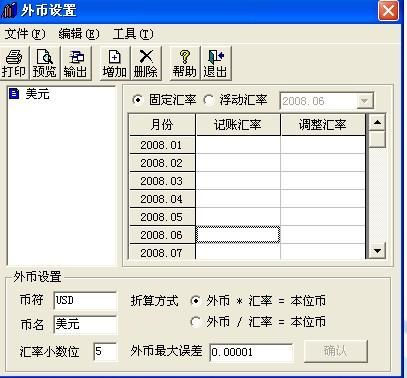The image size is (407, 378).
Task: Click the 2008.05 row header
Action: coord(162,217)
